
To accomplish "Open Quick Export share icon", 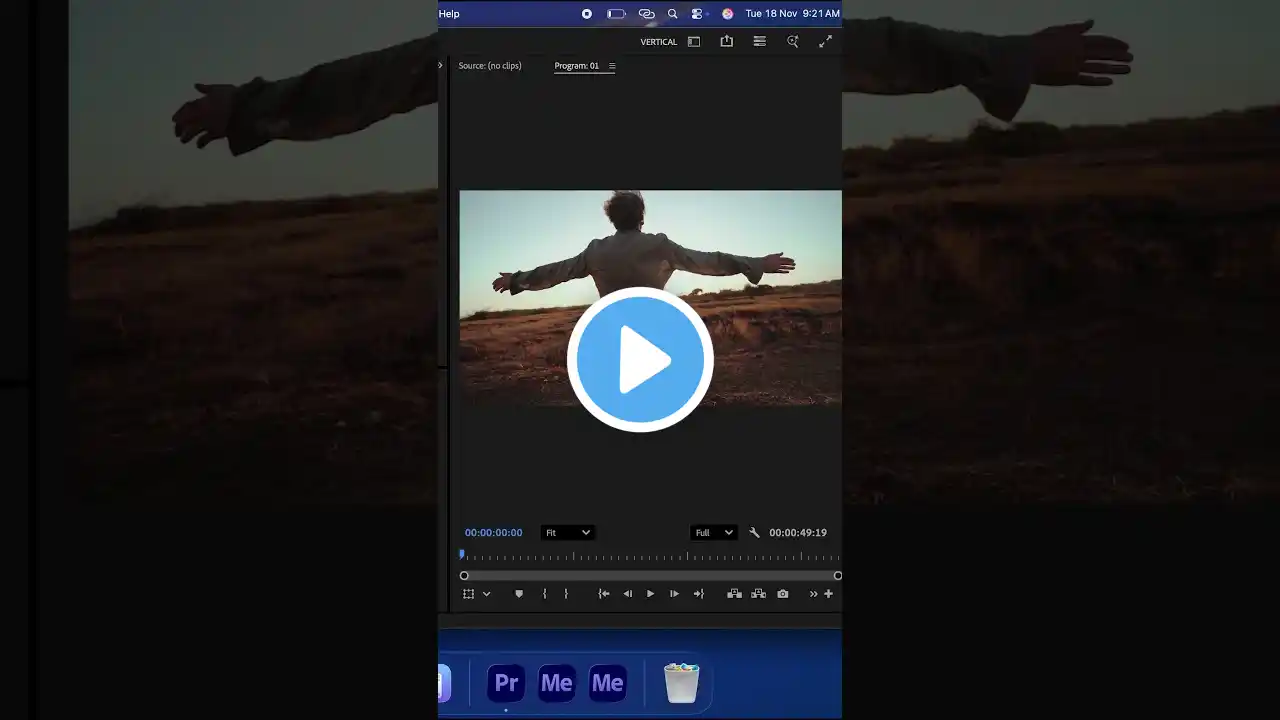I will coord(727,42).
